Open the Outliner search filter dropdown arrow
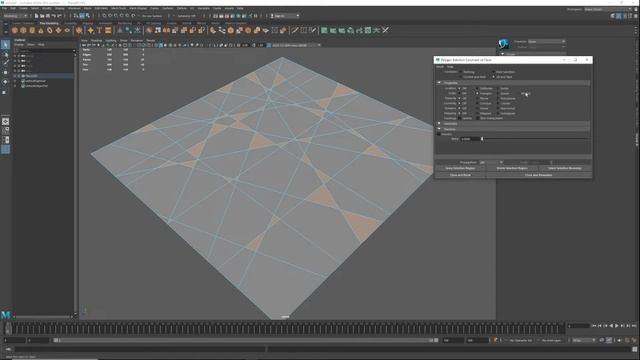The width and height of the screenshot is (640, 360). [x=74, y=51]
